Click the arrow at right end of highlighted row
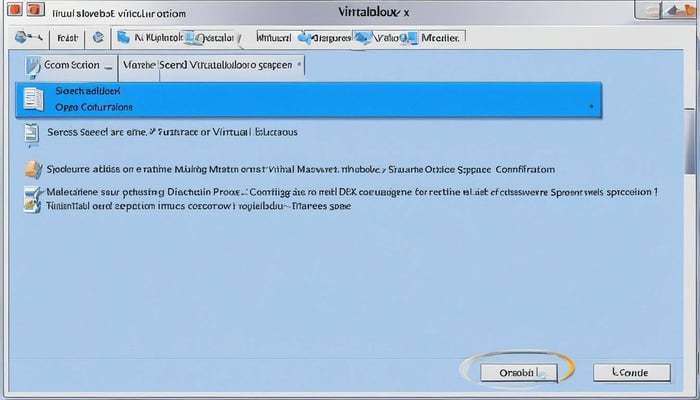Image resolution: width=700 pixels, height=400 pixels. [591, 106]
